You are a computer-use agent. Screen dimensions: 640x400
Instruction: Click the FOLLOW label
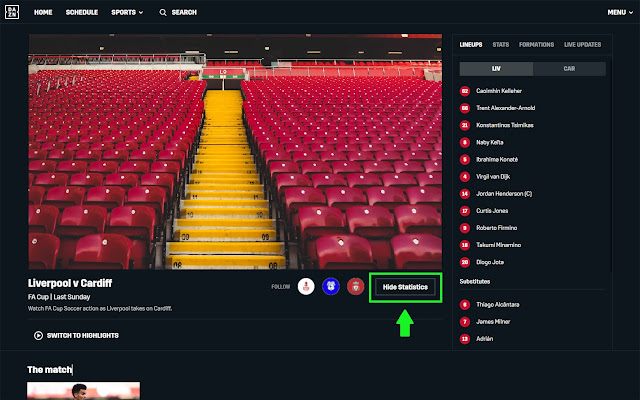tap(280, 287)
